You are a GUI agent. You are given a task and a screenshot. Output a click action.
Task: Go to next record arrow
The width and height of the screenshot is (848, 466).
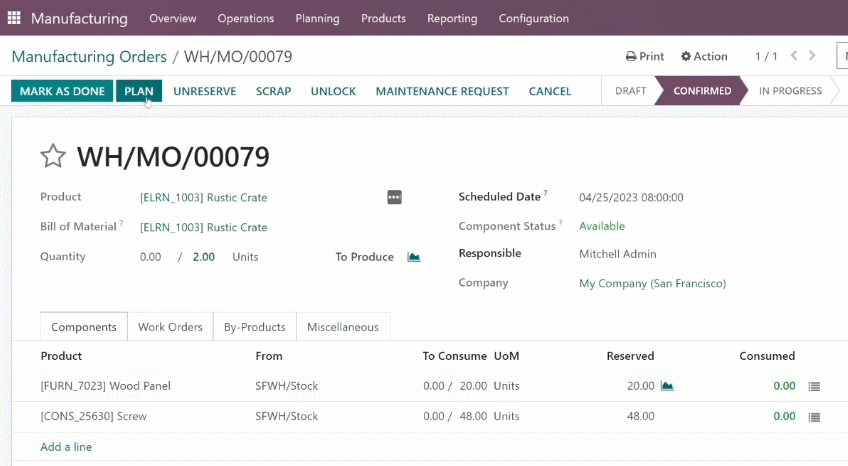coord(812,55)
